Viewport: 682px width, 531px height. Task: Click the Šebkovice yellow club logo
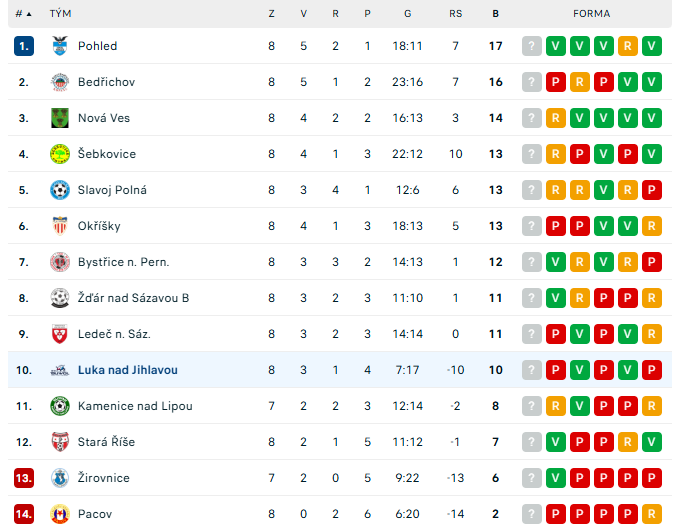(60, 154)
